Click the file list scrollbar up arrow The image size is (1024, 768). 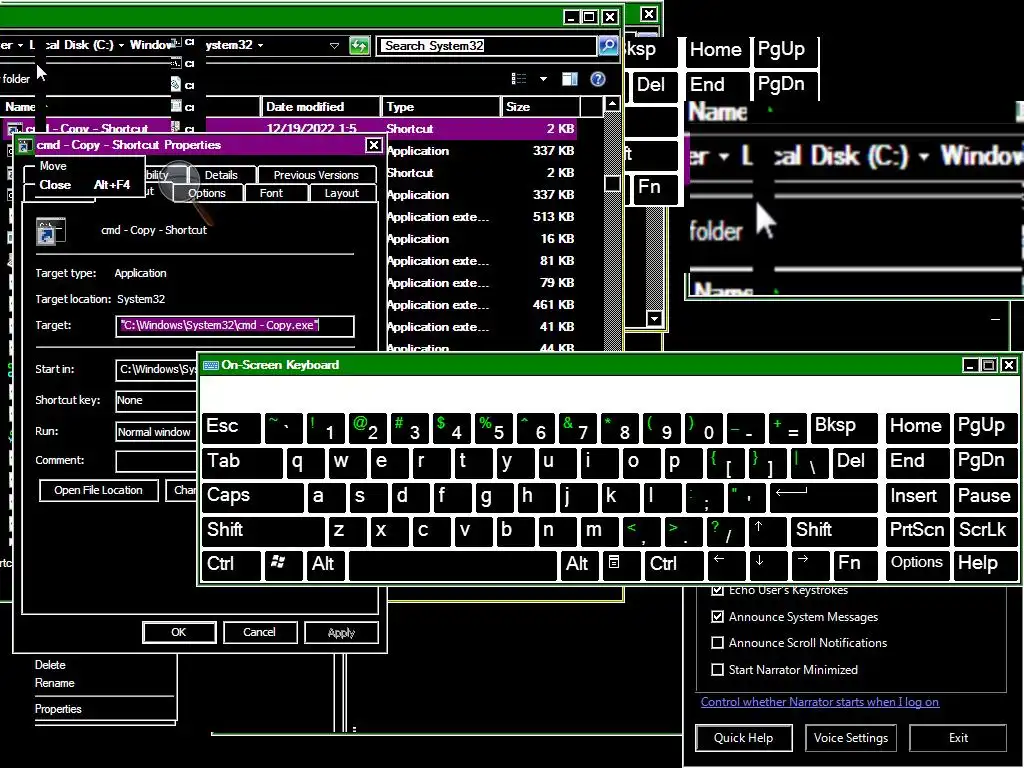(x=612, y=104)
